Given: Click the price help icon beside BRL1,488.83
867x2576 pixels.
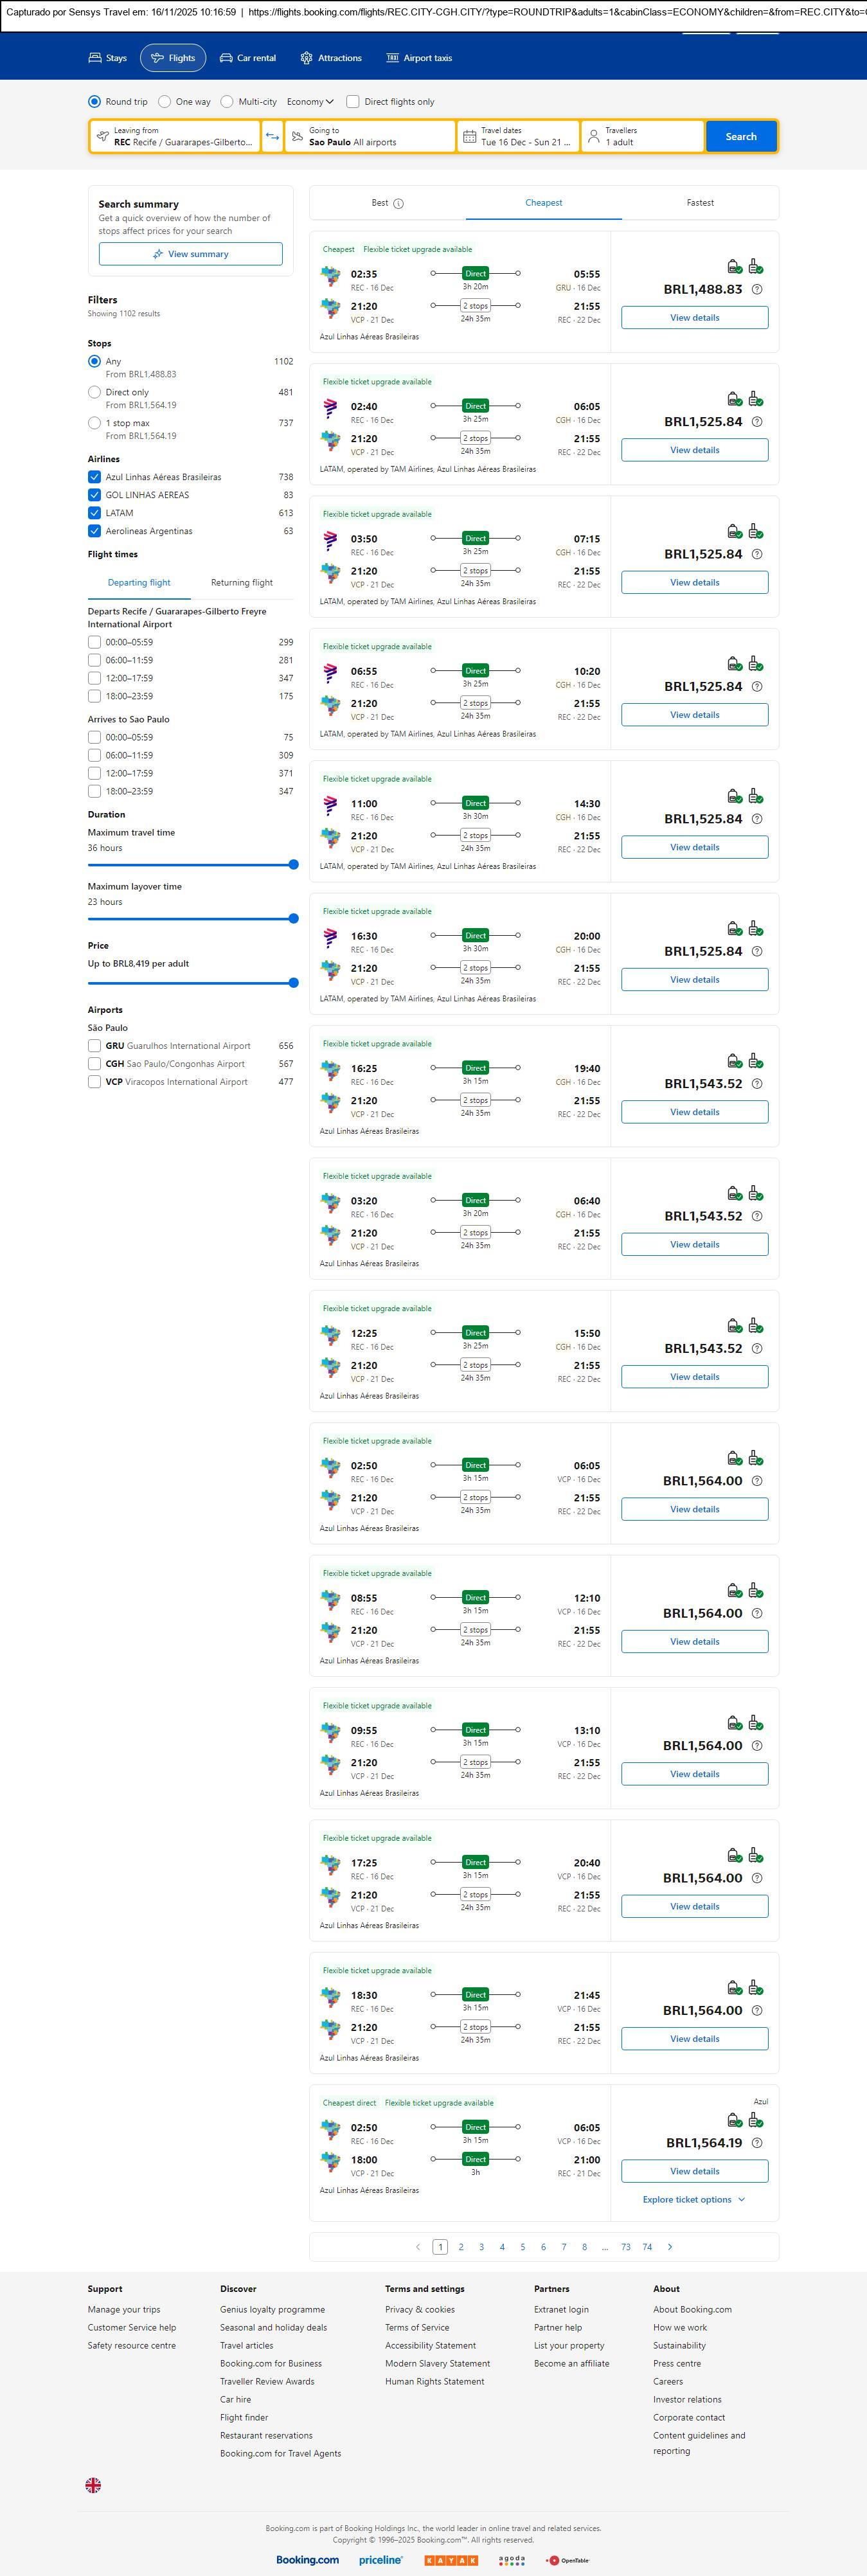Looking at the screenshot, I should tap(757, 290).
